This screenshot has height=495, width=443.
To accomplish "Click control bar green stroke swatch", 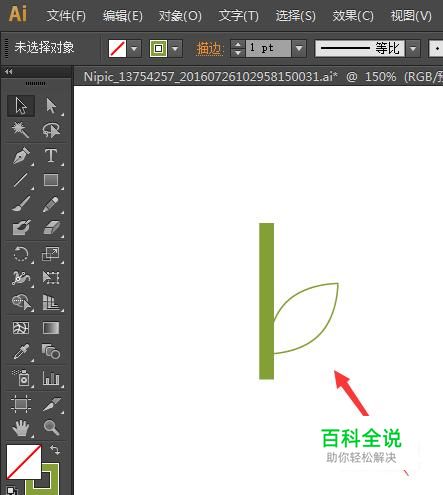I will 158,49.
